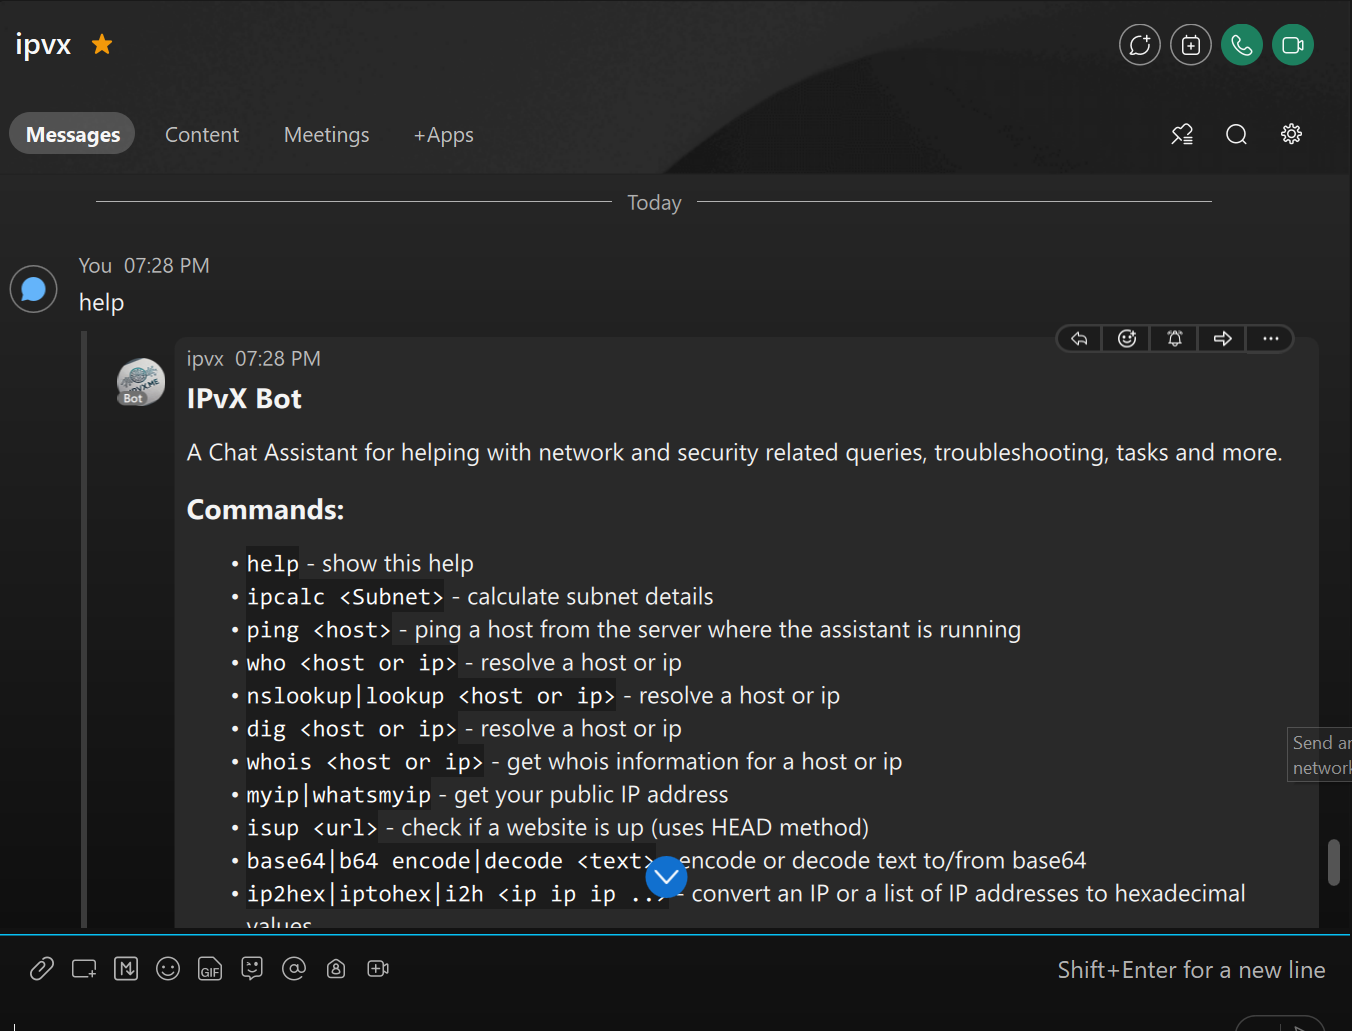The height and width of the screenshot is (1031, 1352).
Task: Add a reaction to the bot message
Action: pos(1126,339)
